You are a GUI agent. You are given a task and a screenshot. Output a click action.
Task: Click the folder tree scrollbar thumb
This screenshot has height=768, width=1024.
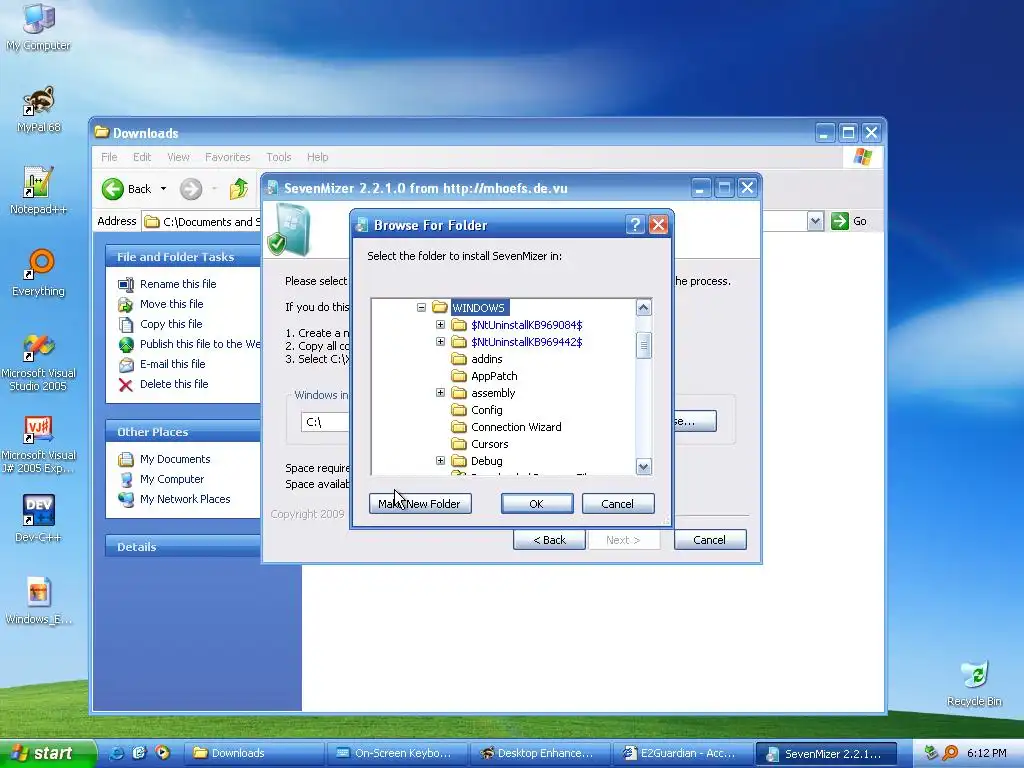(x=643, y=345)
